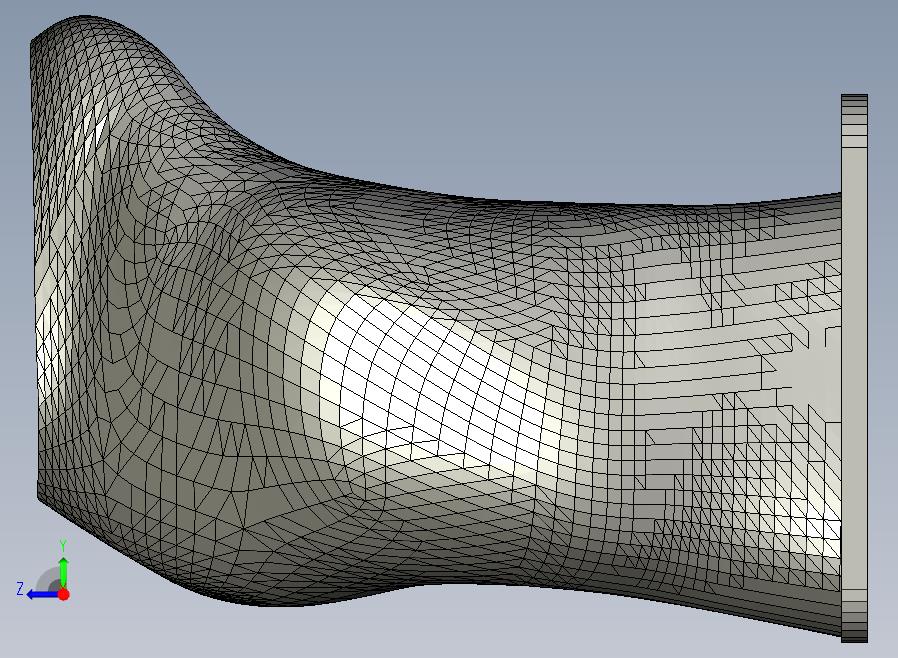
Task: Click the blue Z axis arrow on triad
Action: pos(42,594)
